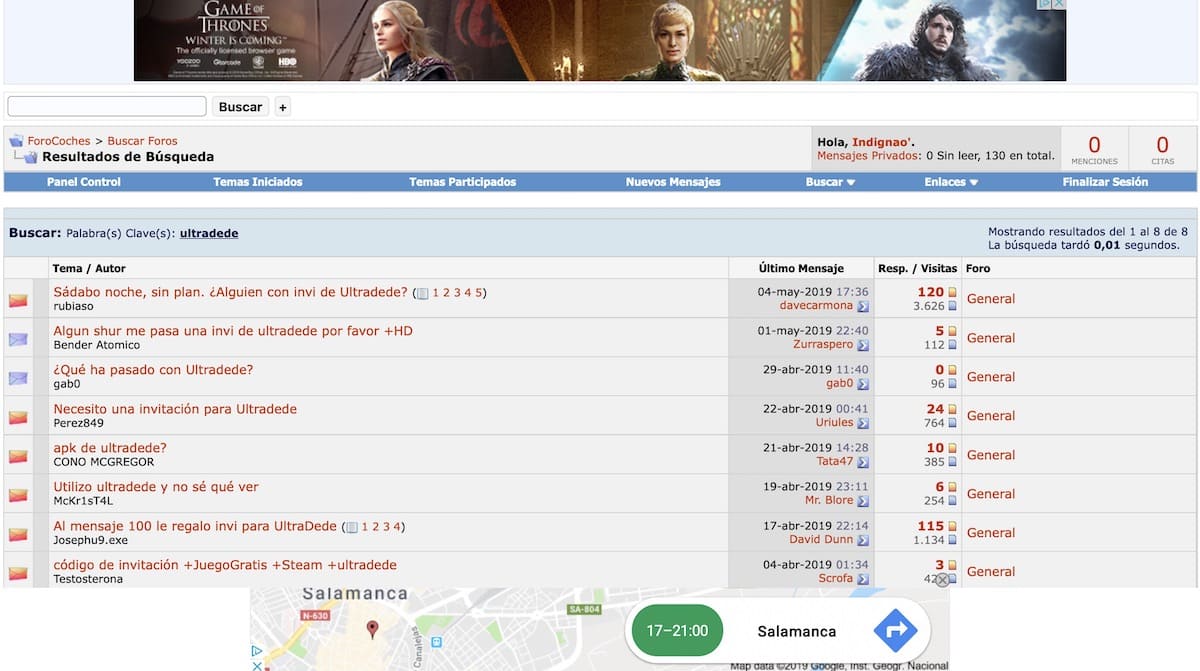Click the go-to-last-post arrow beside davecarmona
The height and width of the screenshot is (671, 1200).
coord(862,306)
